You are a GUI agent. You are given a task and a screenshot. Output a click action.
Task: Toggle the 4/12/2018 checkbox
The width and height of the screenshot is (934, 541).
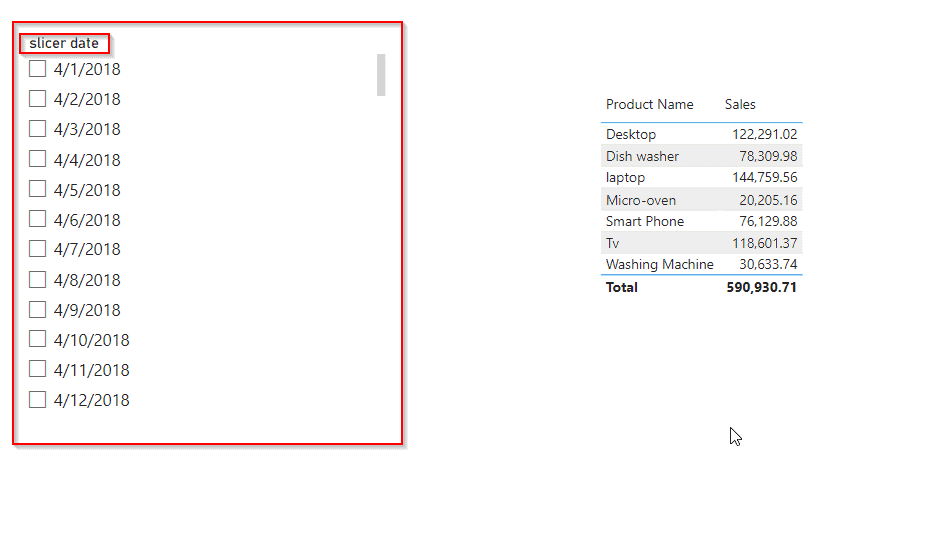point(38,399)
